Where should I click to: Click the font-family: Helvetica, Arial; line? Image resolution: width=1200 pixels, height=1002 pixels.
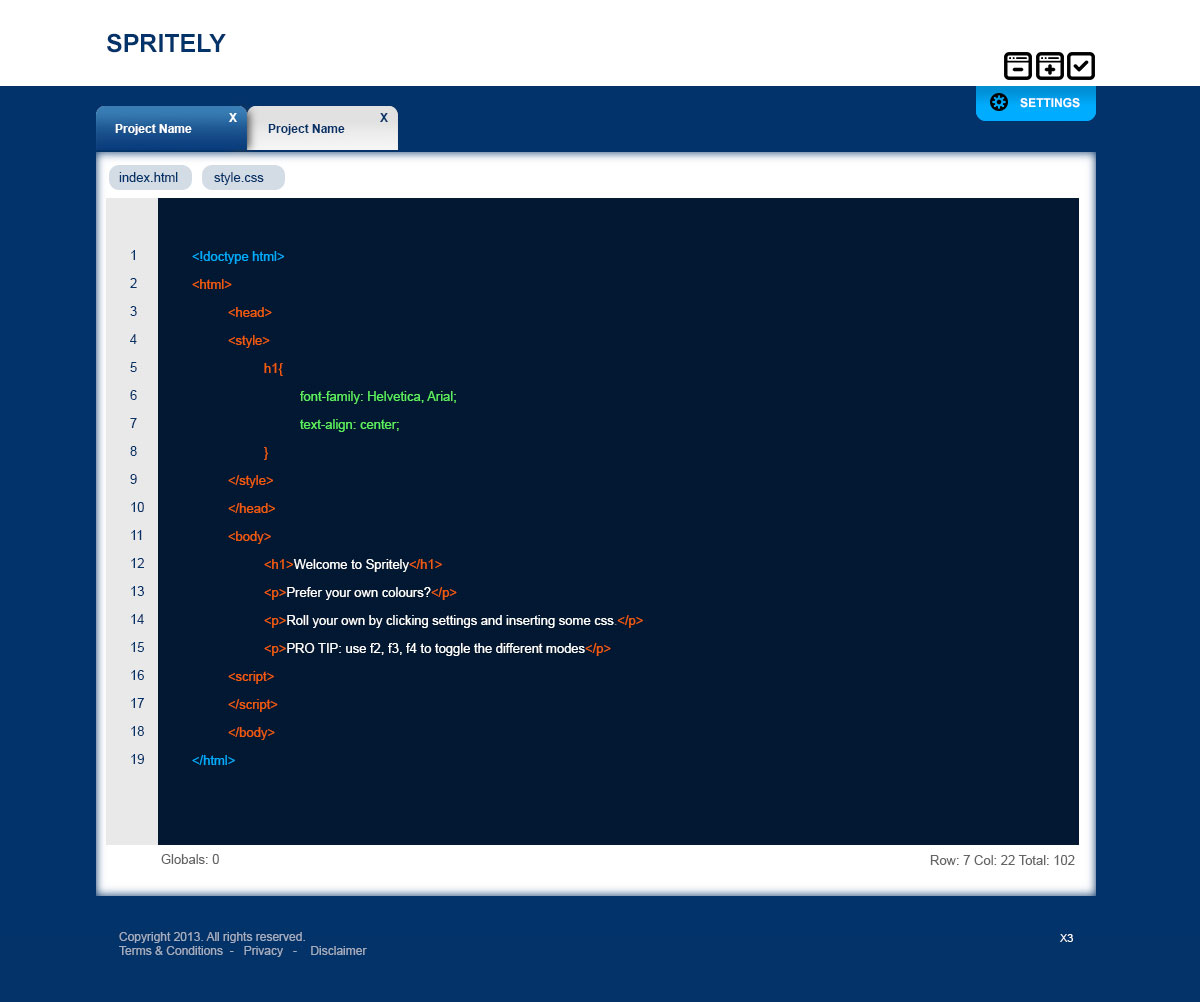378,397
